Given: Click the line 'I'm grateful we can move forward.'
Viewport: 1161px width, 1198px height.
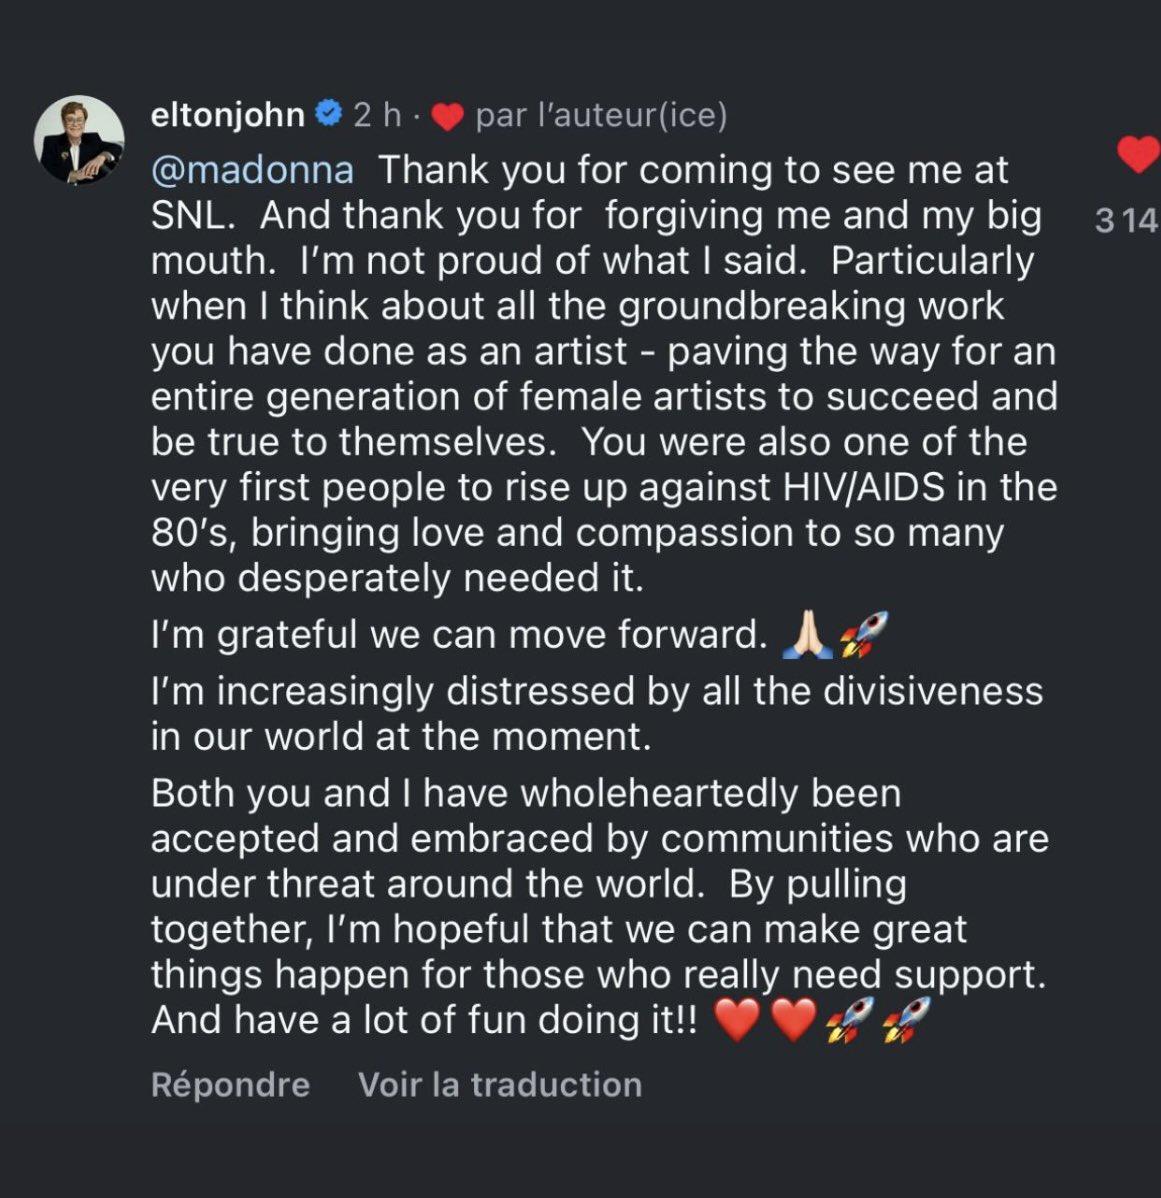Looking at the screenshot, I should click(x=459, y=635).
